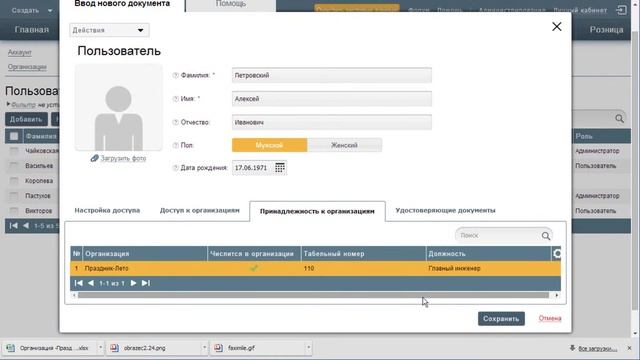Open grid settings gear icon
The width and height of the screenshot is (640, 360).
pyautogui.click(x=557, y=253)
